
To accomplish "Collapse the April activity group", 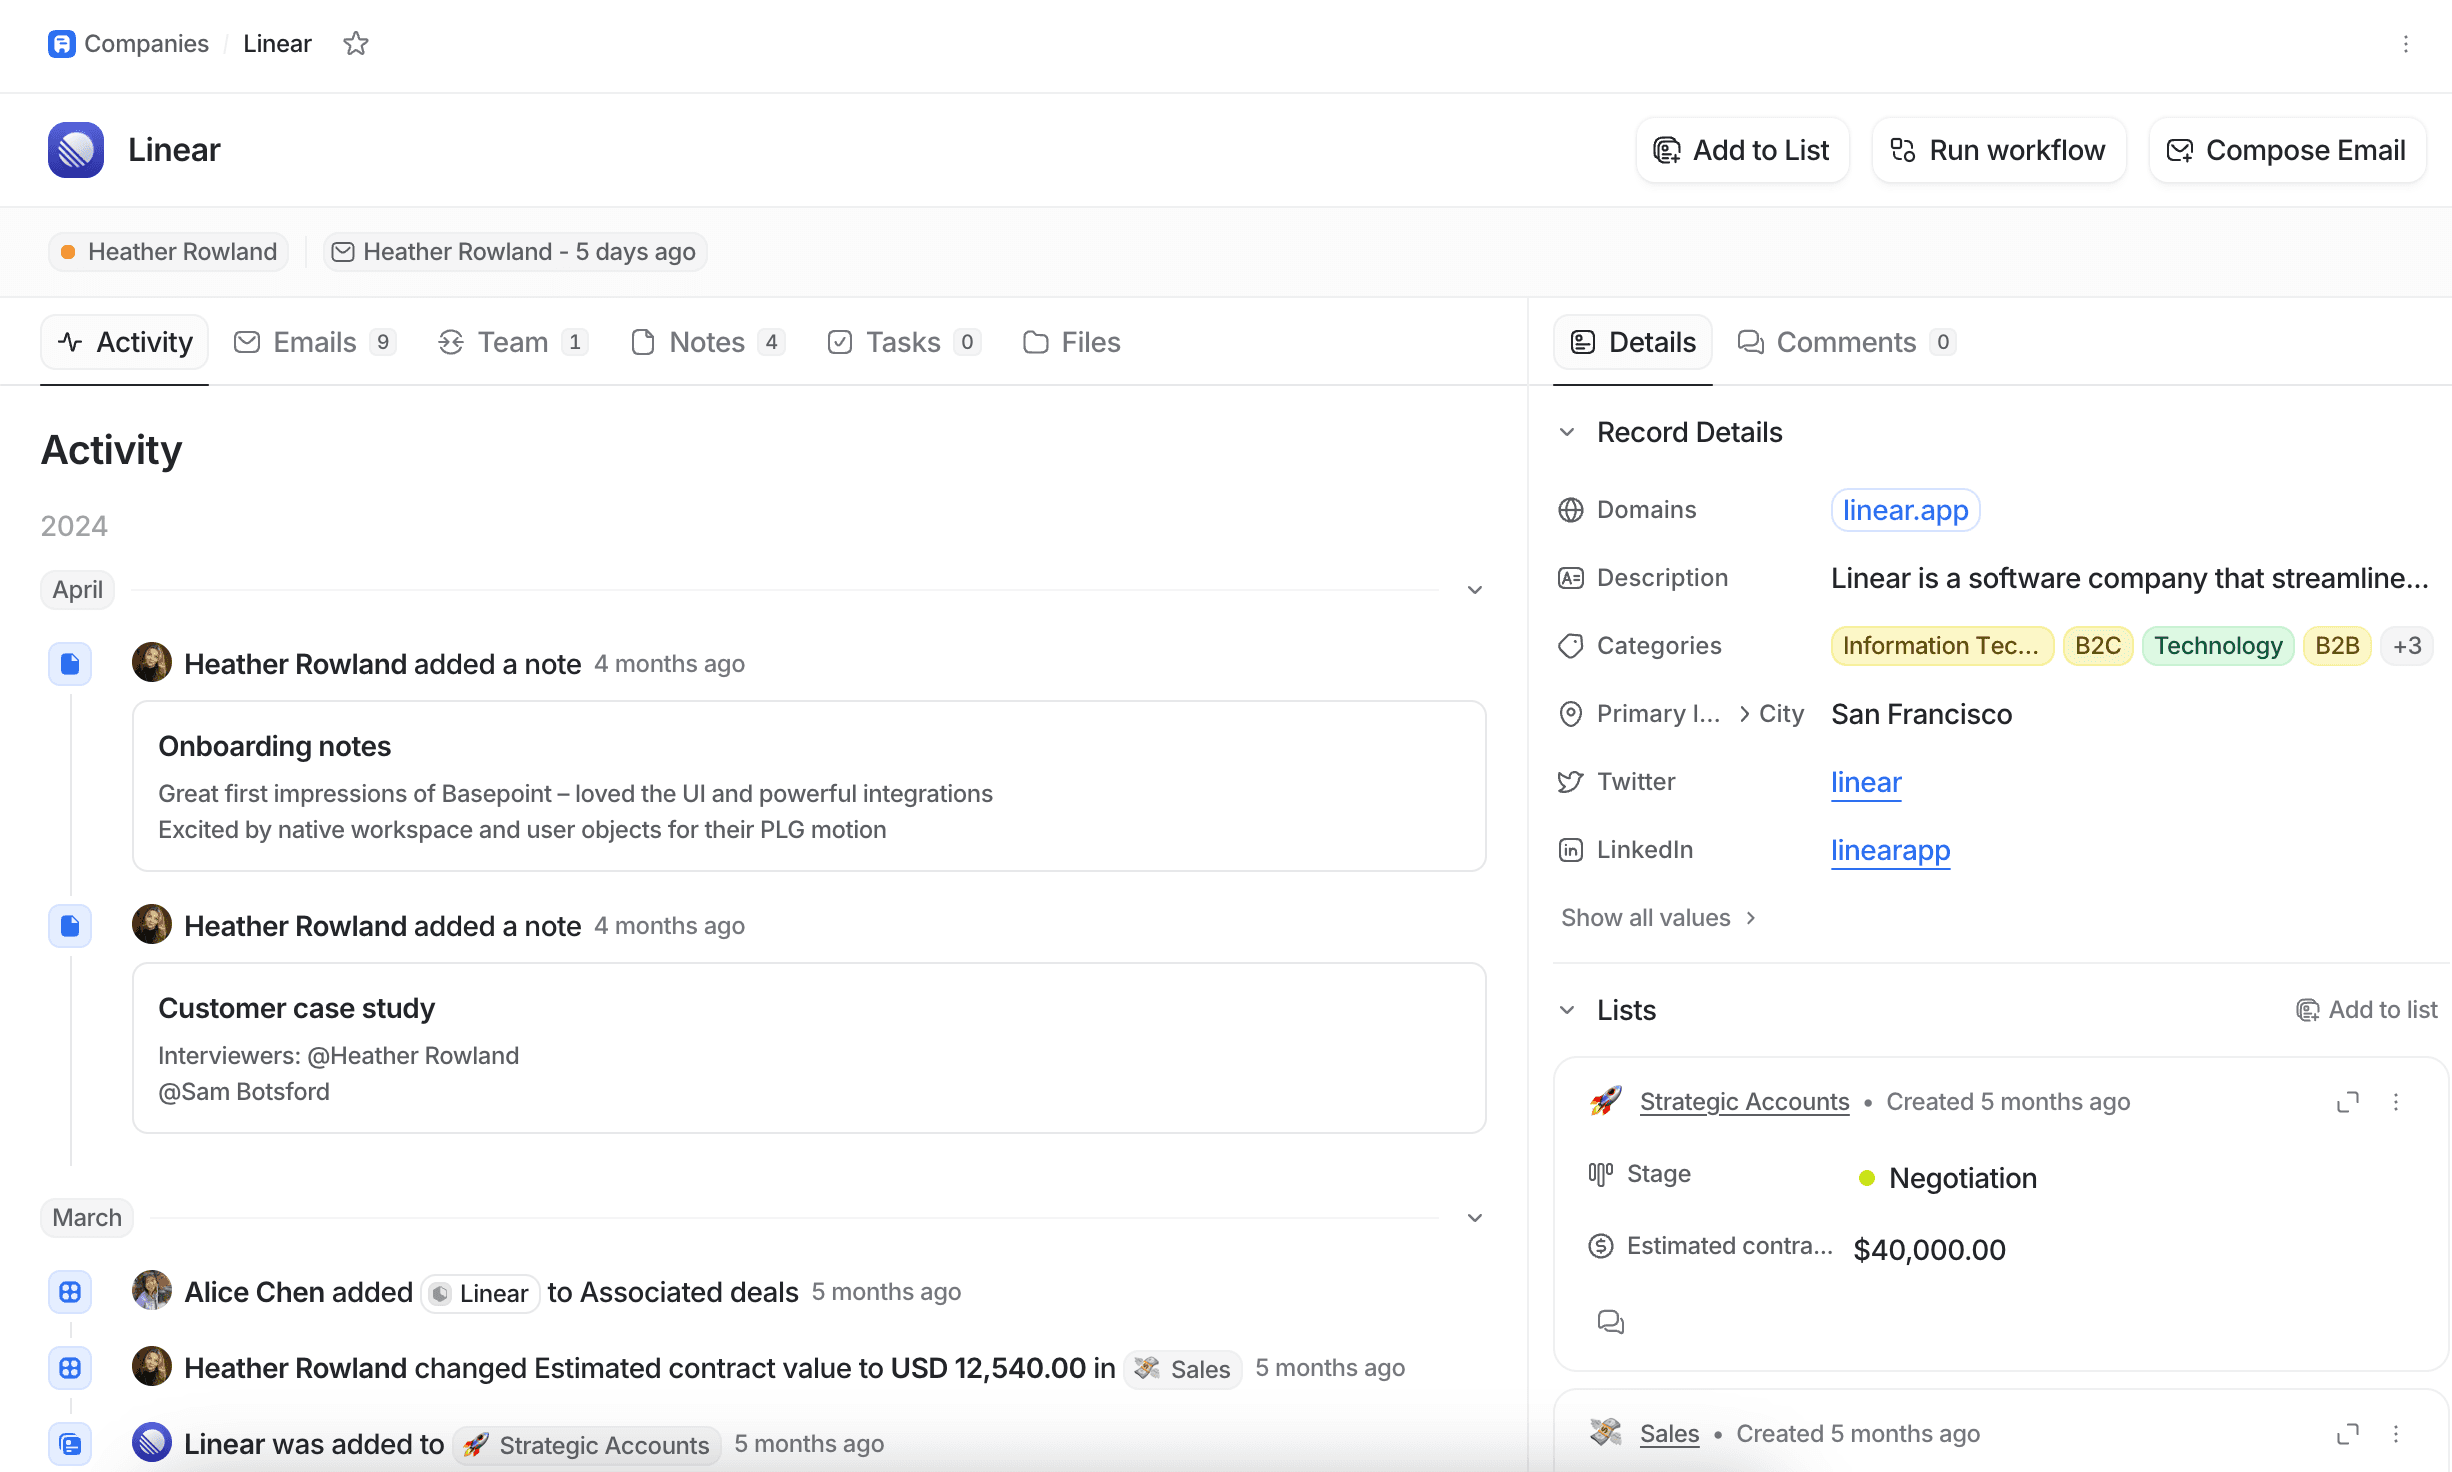I will [x=1475, y=590].
